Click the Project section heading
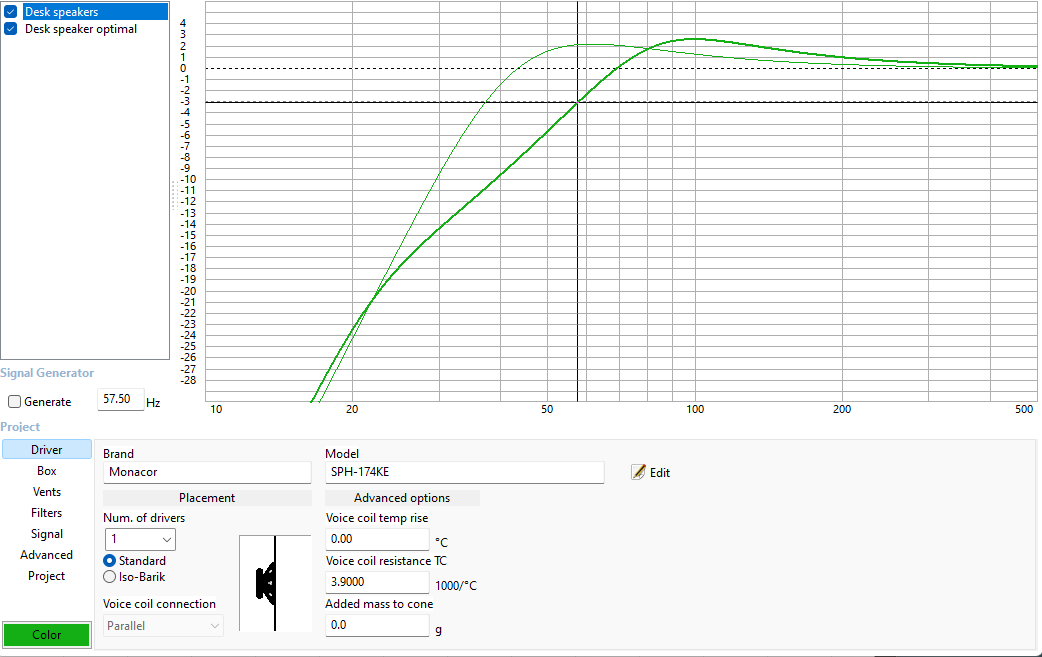 point(20,427)
